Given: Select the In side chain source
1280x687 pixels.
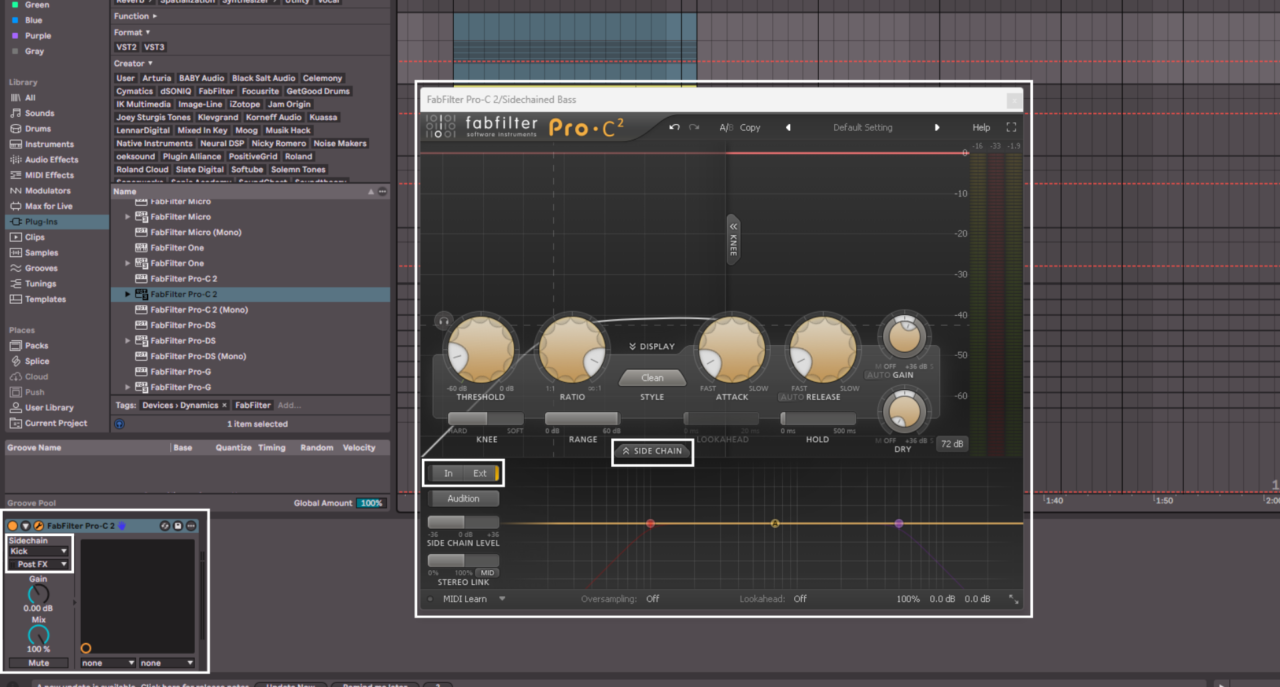Looking at the screenshot, I should coord(448,473).
